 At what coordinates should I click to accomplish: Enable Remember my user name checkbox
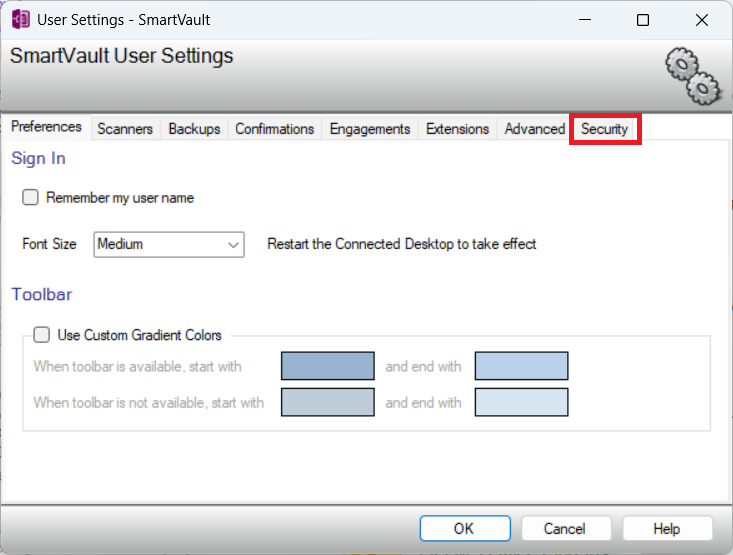[x=30, y=197]
